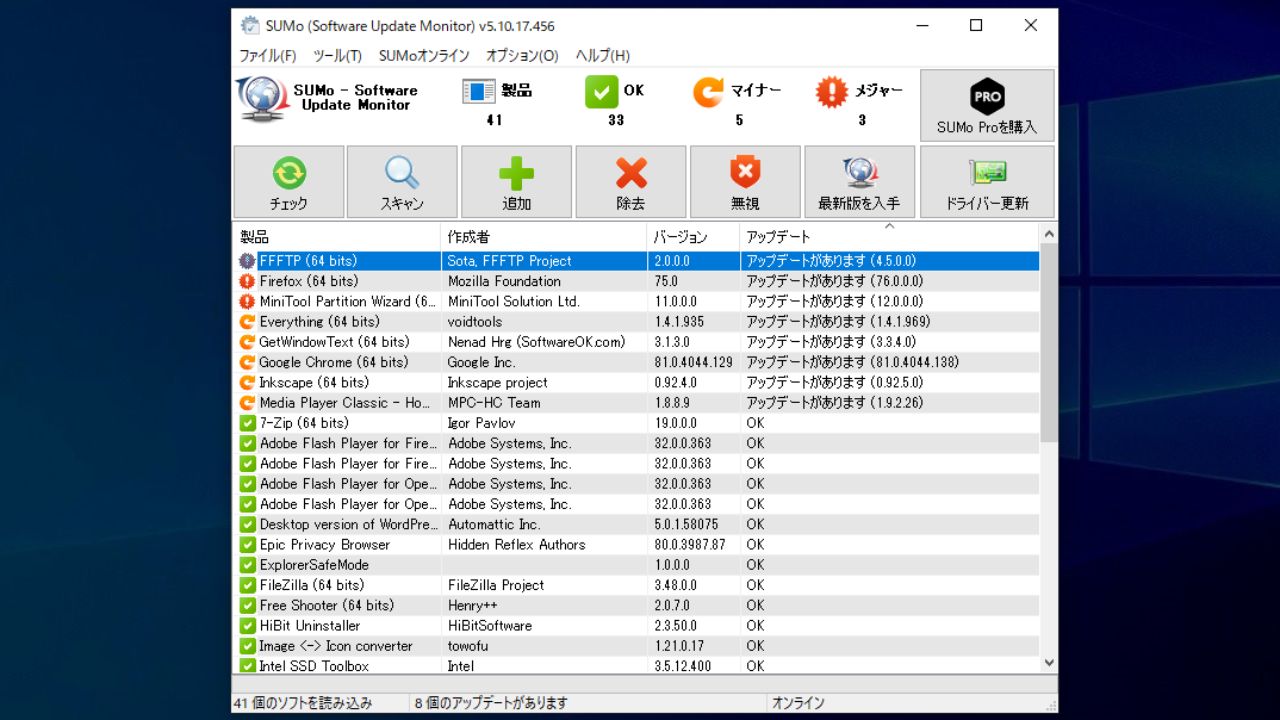The width and height of the screenshot is (1280, 720).
Task: Click green check icon beside Image <-> Icon converter
Action: [247, 646]
